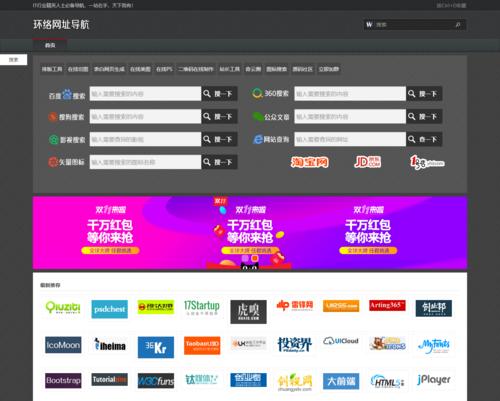Open the HTML5 logo
Image resolution: width=500 pixels, height=401 pixels.
pos(387,381)
